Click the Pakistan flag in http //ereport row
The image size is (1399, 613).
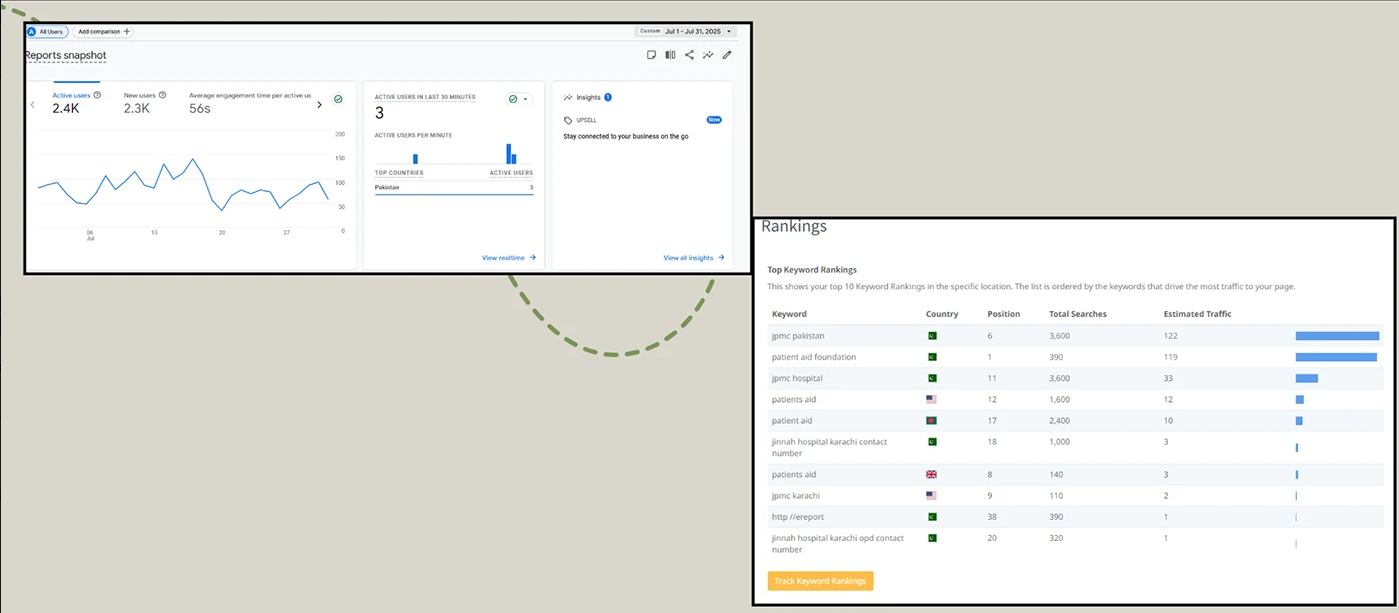tap(932, 517)
